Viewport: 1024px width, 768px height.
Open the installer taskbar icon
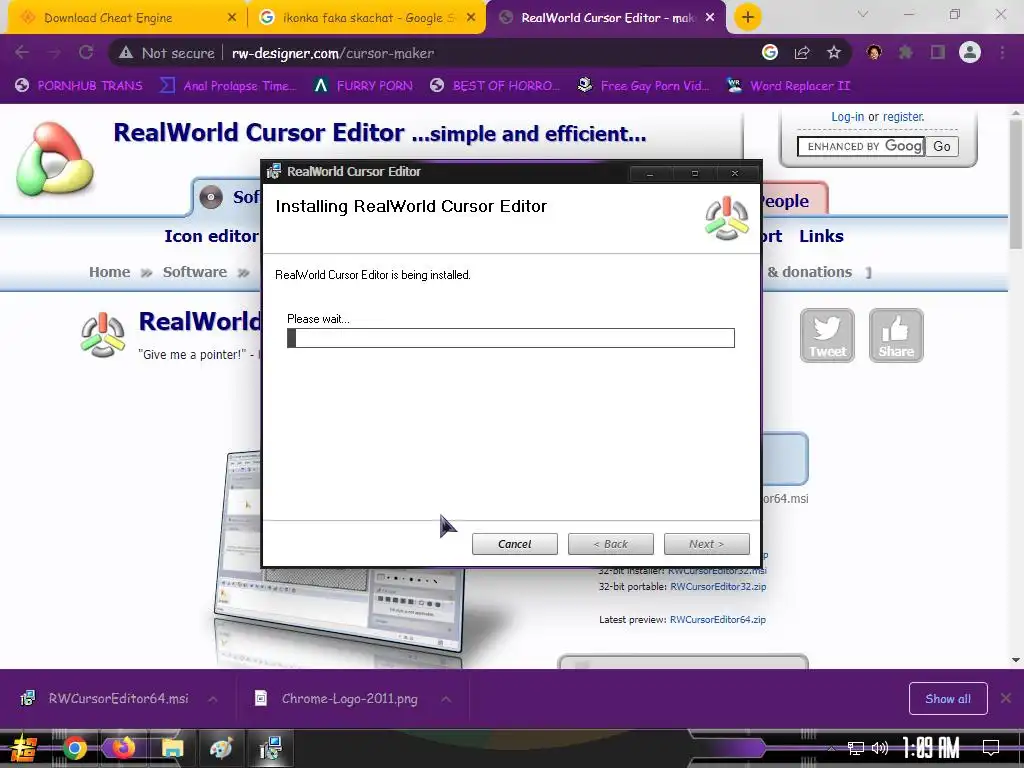coord(270,748)
